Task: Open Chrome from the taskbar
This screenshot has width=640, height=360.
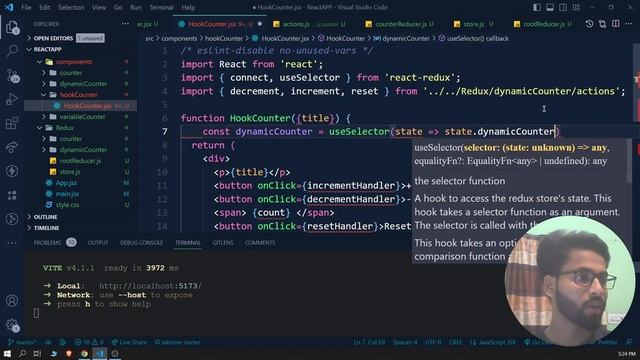Action: click(84, 353)
